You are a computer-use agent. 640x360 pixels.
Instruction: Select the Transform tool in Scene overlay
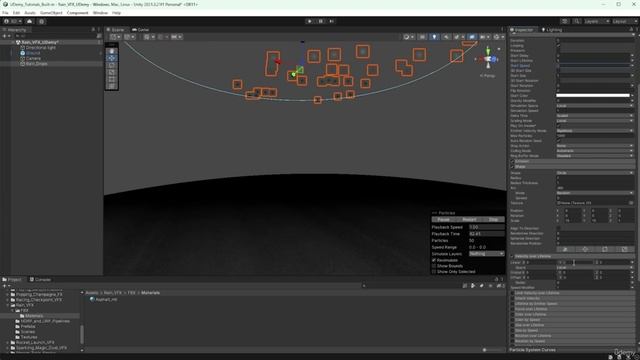coord(111,86)
